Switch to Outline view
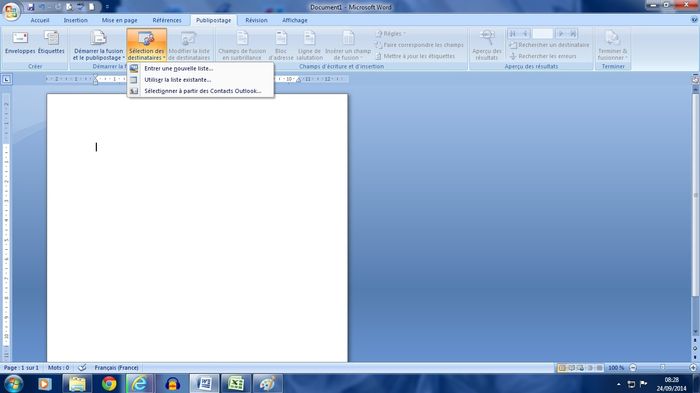Image resolution: width=700 pixels, height=393 pixels. [x=590, y=368]
